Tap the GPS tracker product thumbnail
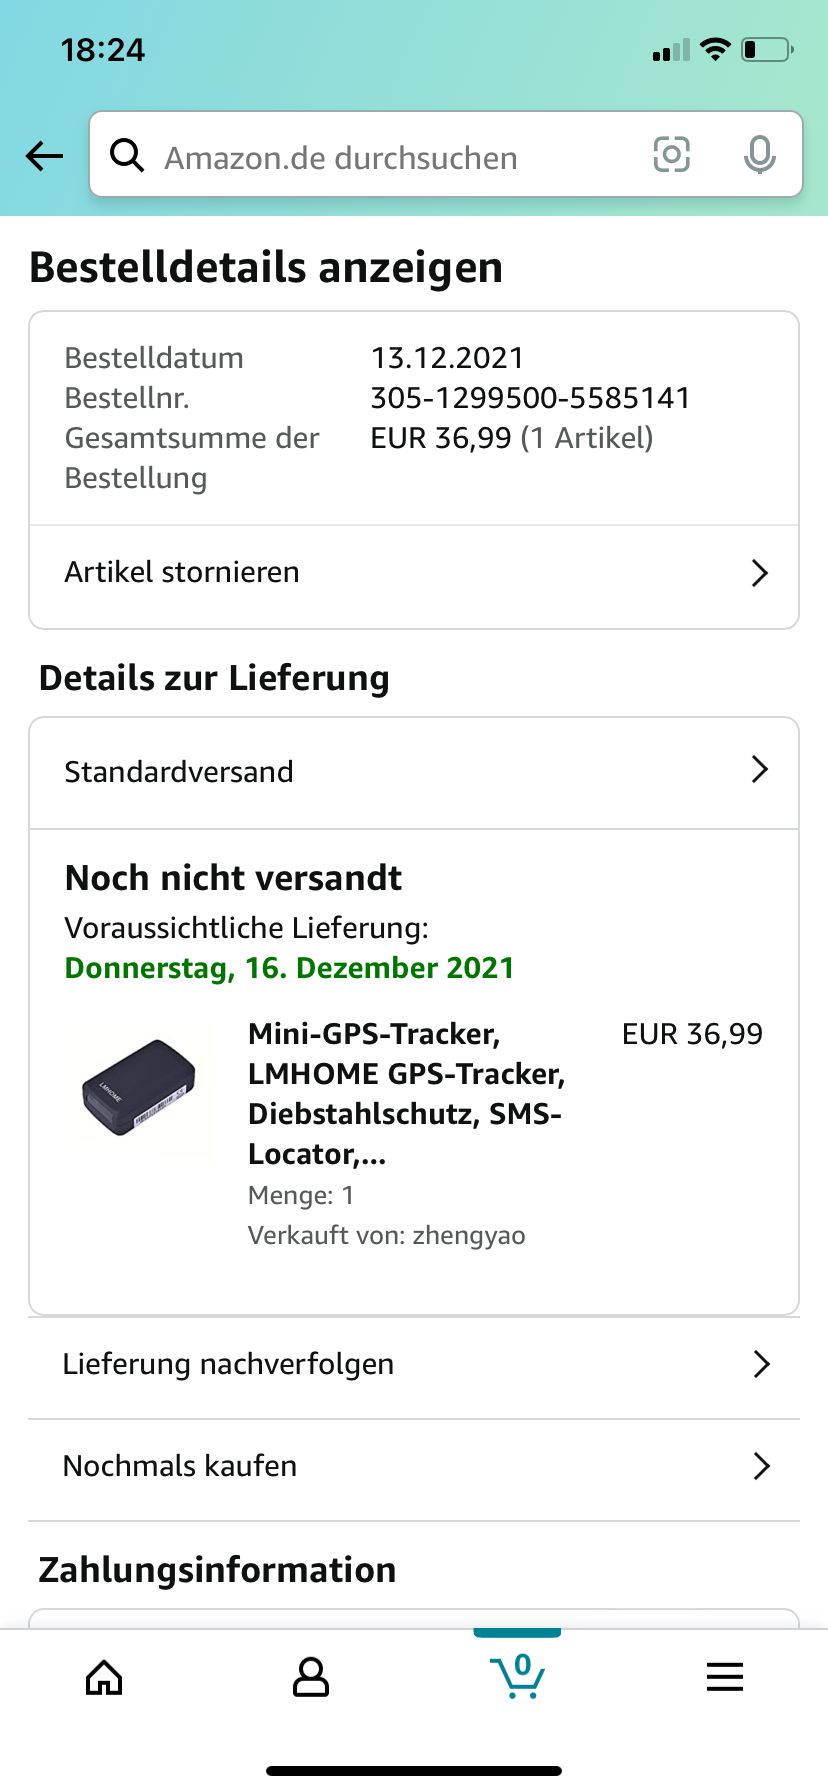Image resolution: width=828 pixels, height=1792 pixels. click(x=139, y=1088)
